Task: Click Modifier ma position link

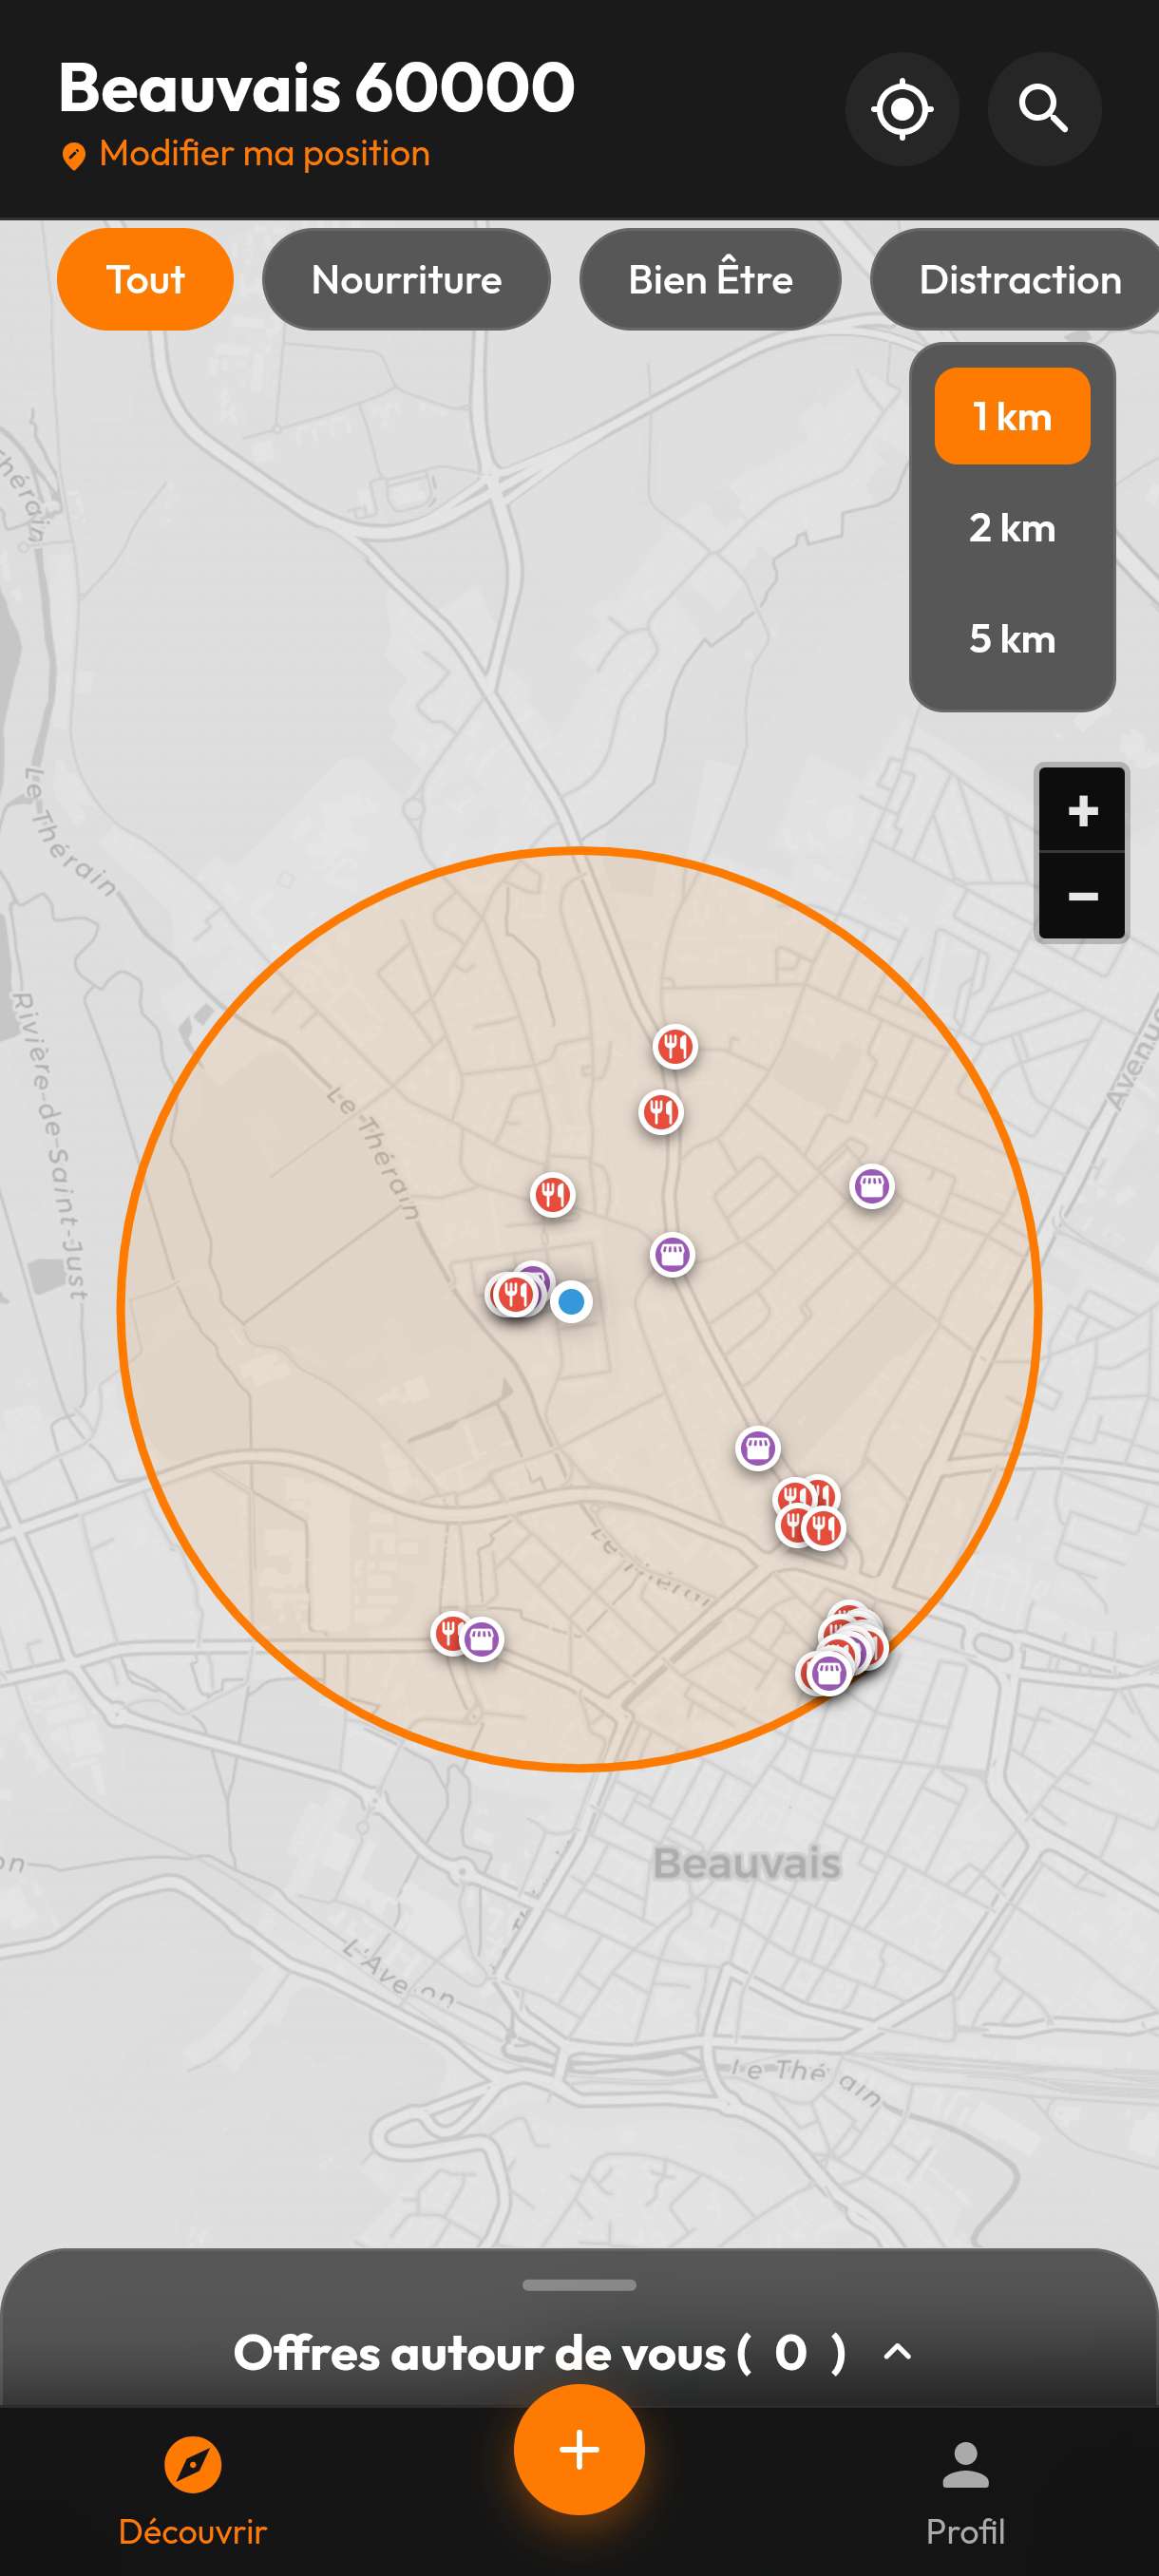Action: point(264,154)
